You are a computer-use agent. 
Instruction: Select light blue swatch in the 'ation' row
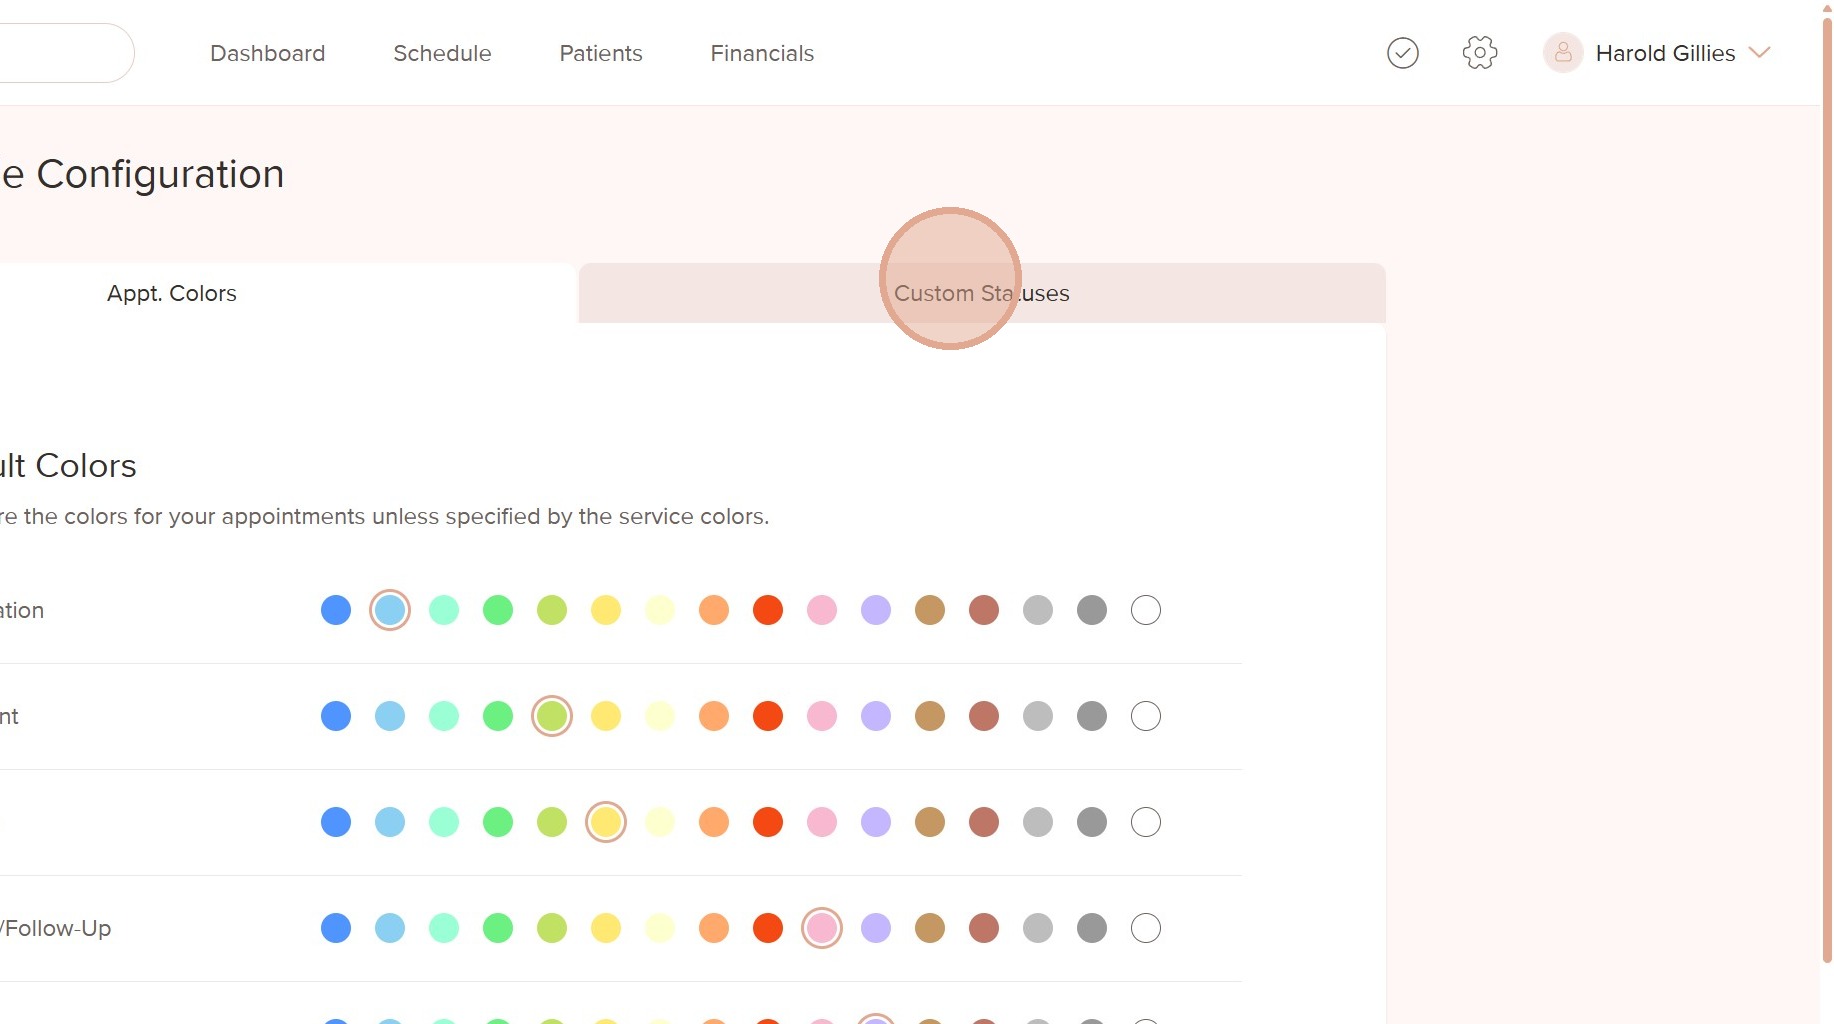pyautogui.click(x=390, y=610)
